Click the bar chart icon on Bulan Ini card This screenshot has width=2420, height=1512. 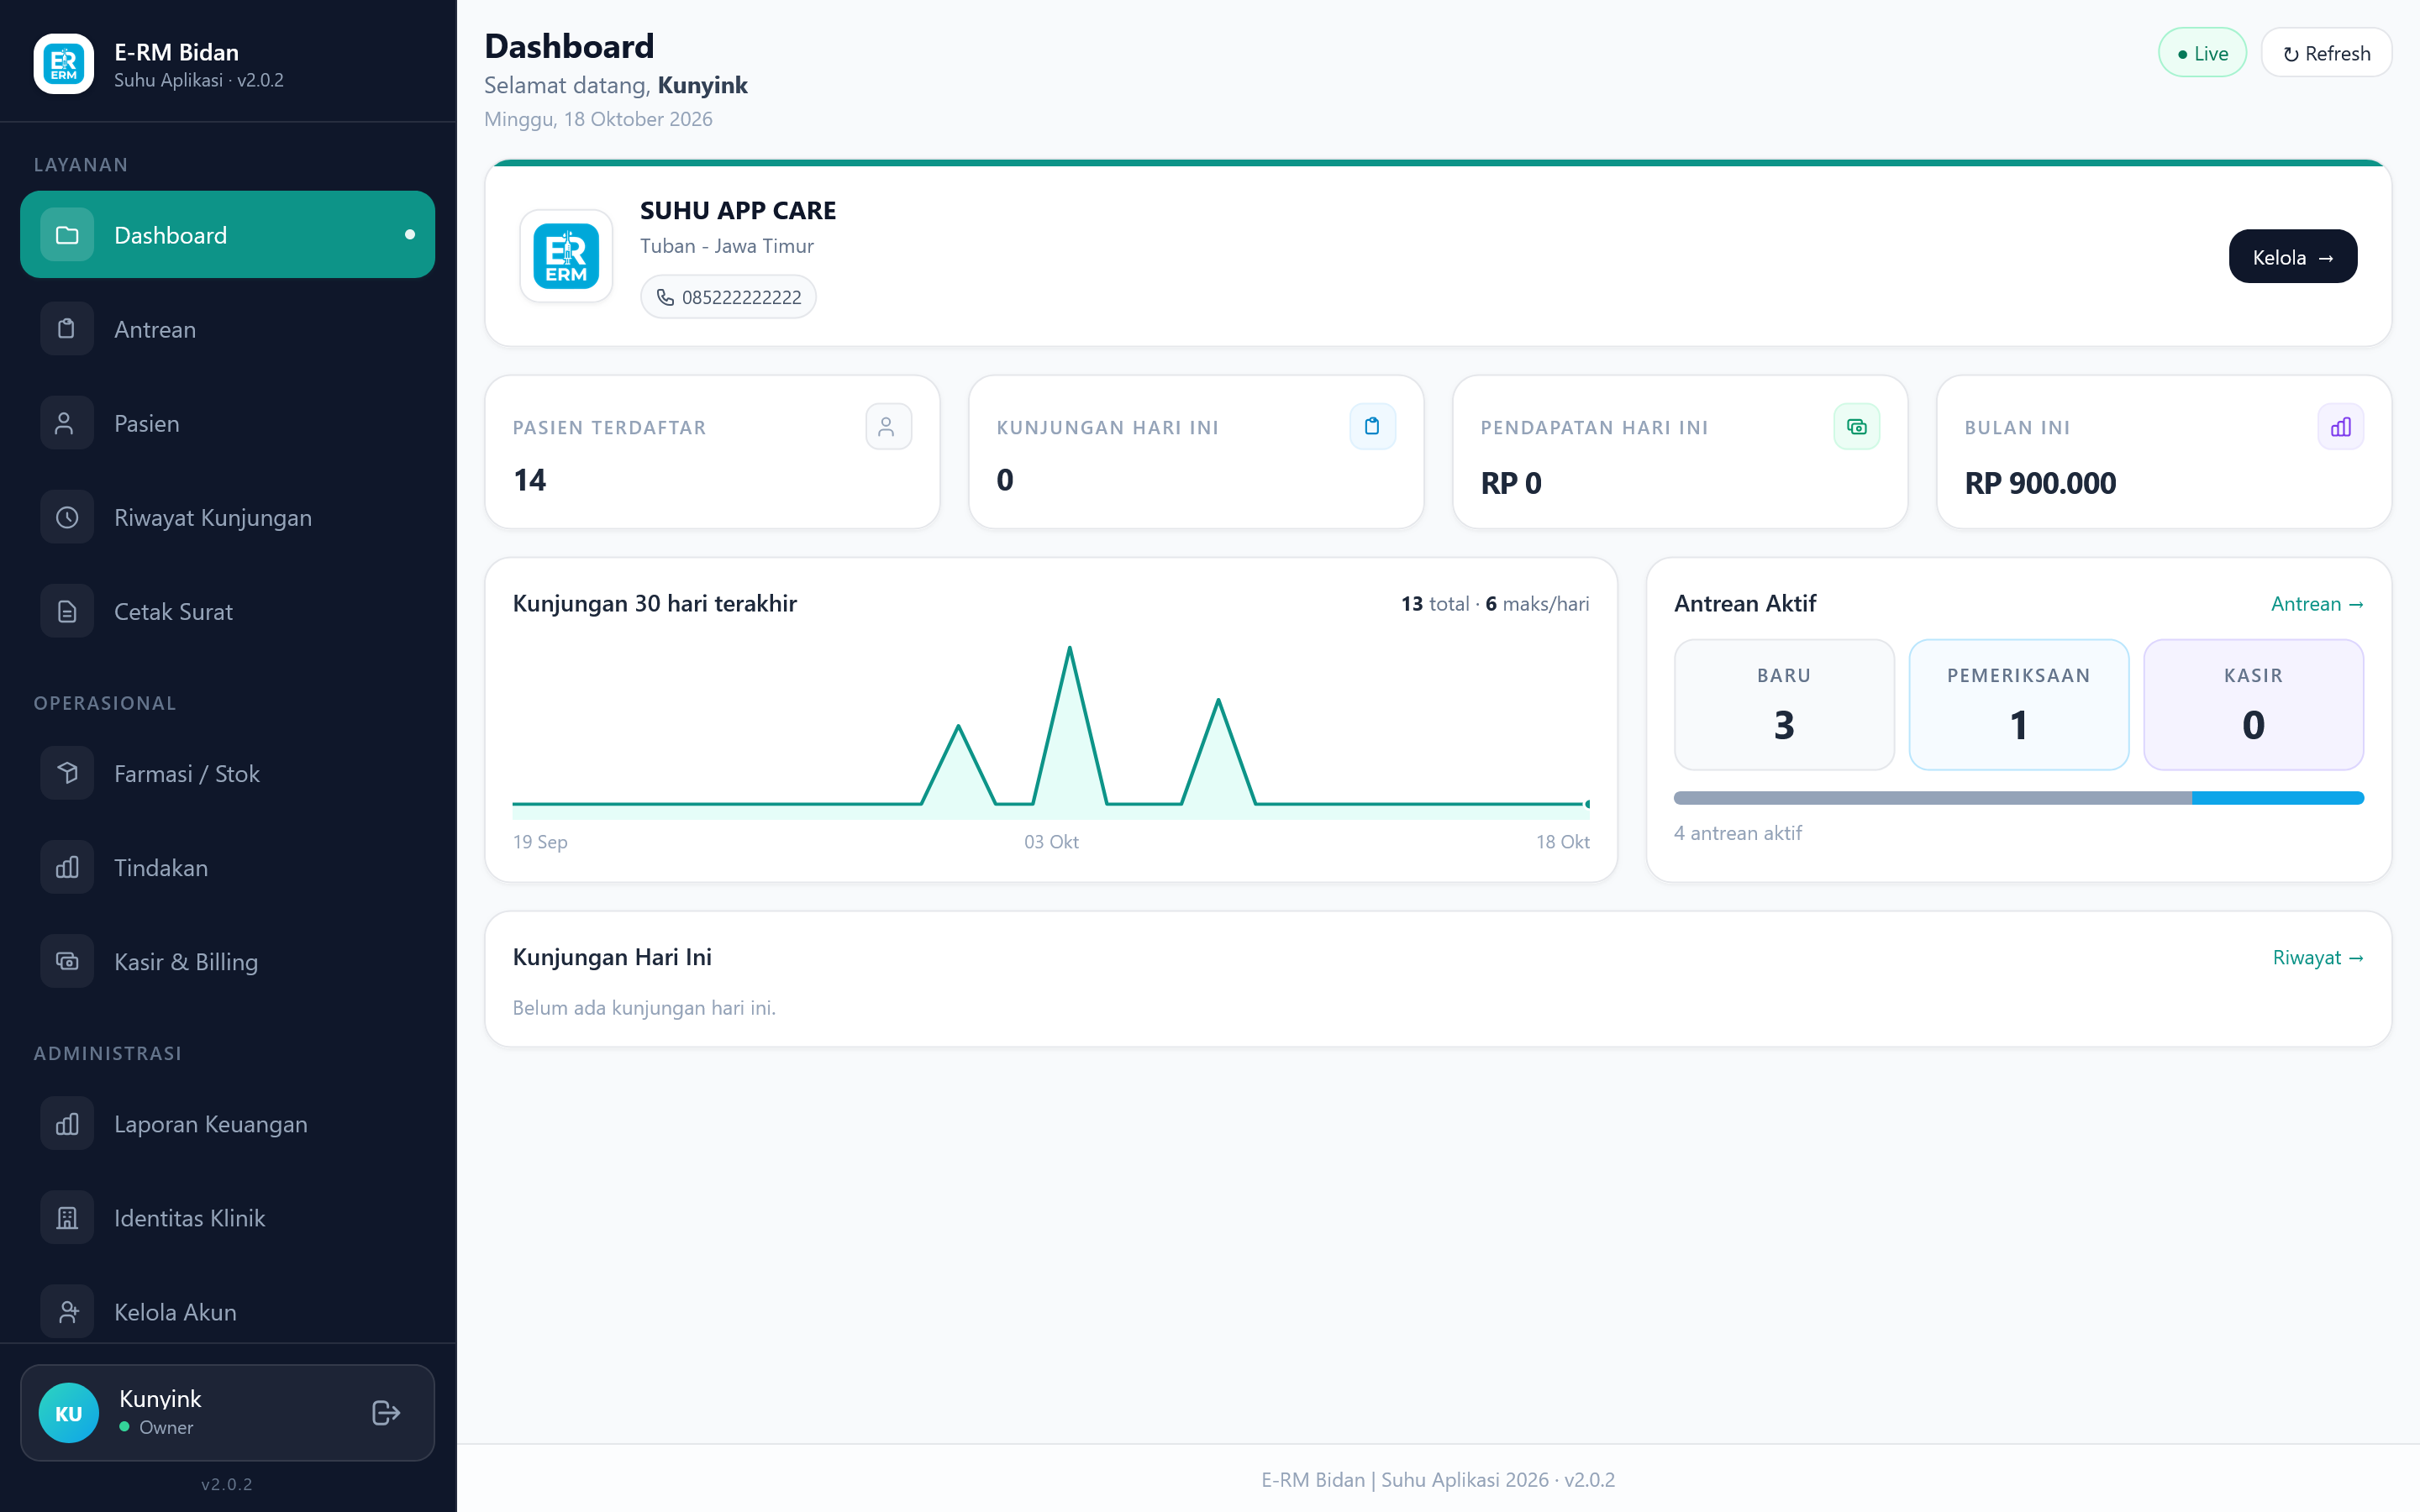point(2340,427)
